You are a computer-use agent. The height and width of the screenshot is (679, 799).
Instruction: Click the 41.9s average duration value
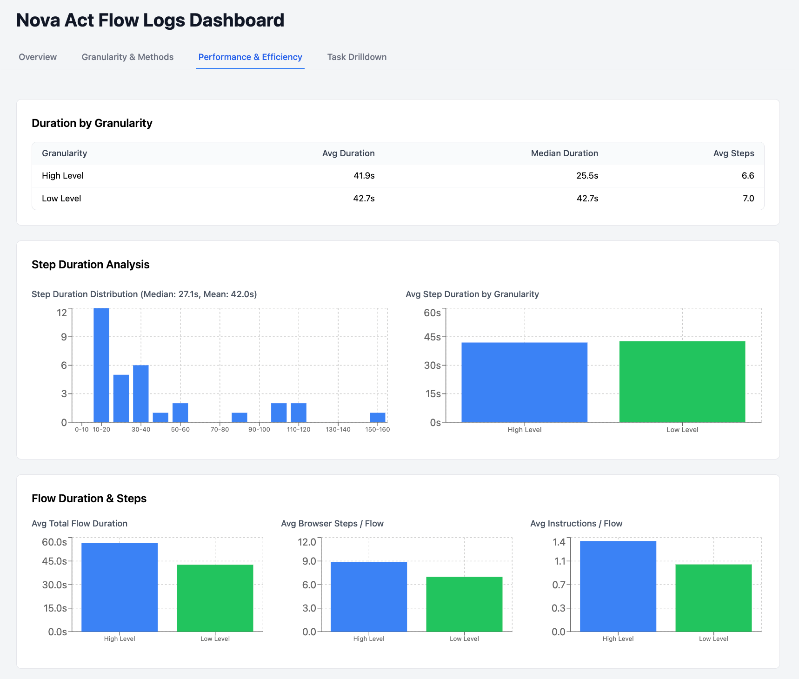(364, 176)
